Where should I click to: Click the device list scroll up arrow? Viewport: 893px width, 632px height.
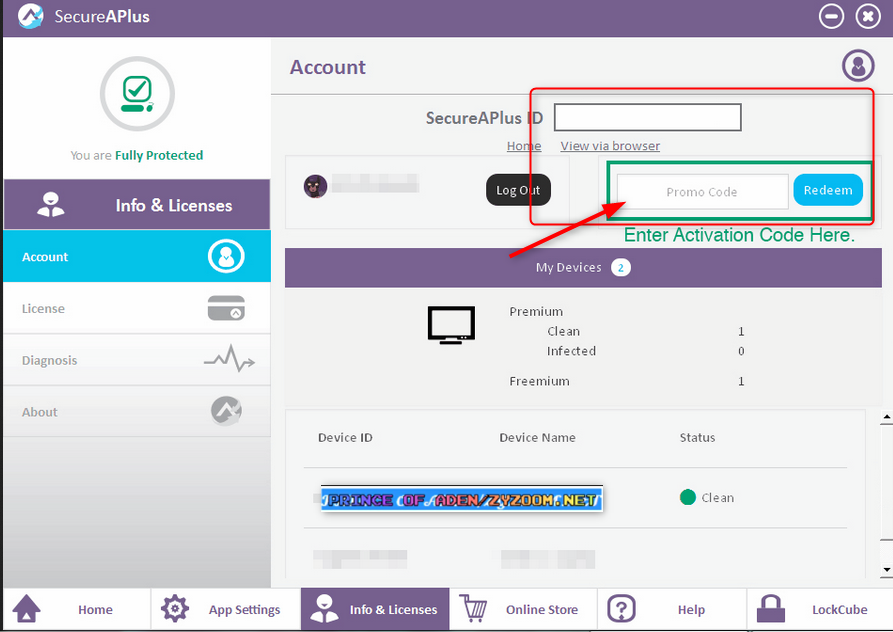[886, 417]
